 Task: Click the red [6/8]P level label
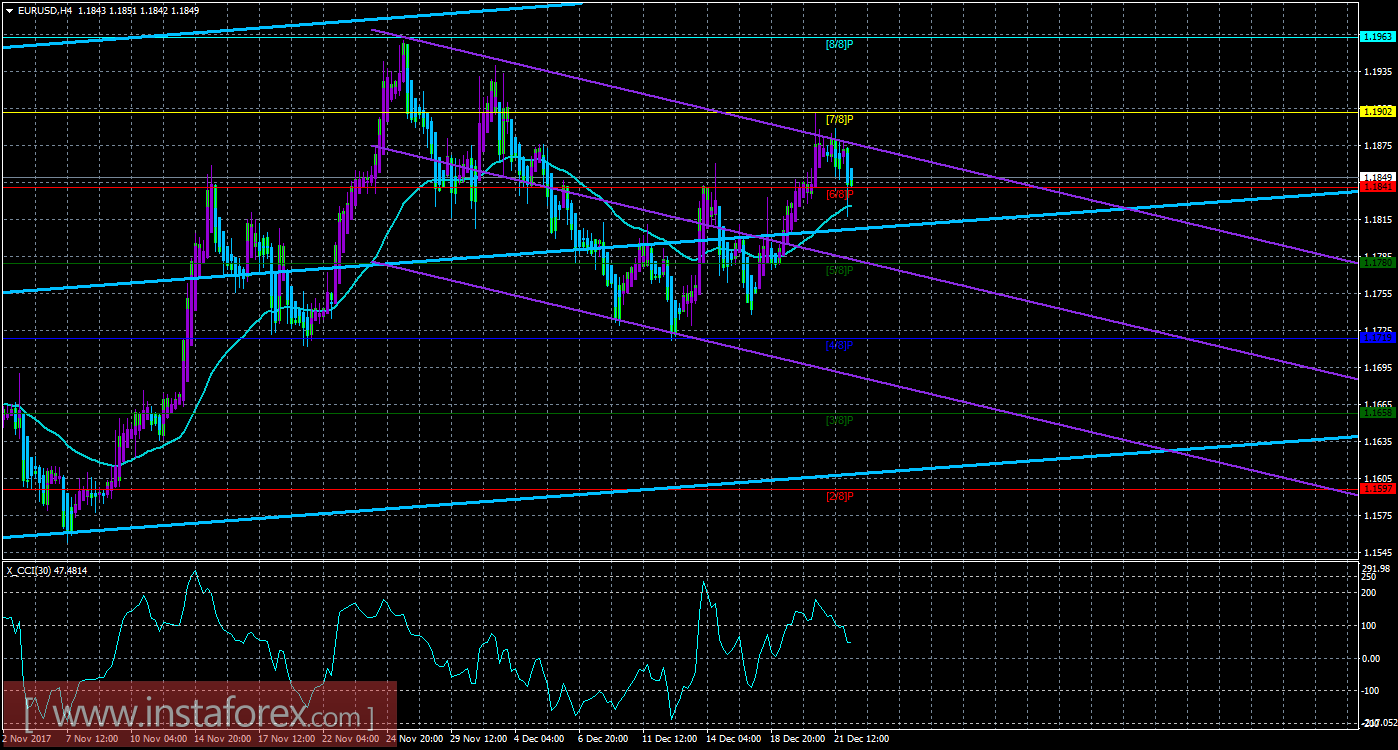point(839,194)
